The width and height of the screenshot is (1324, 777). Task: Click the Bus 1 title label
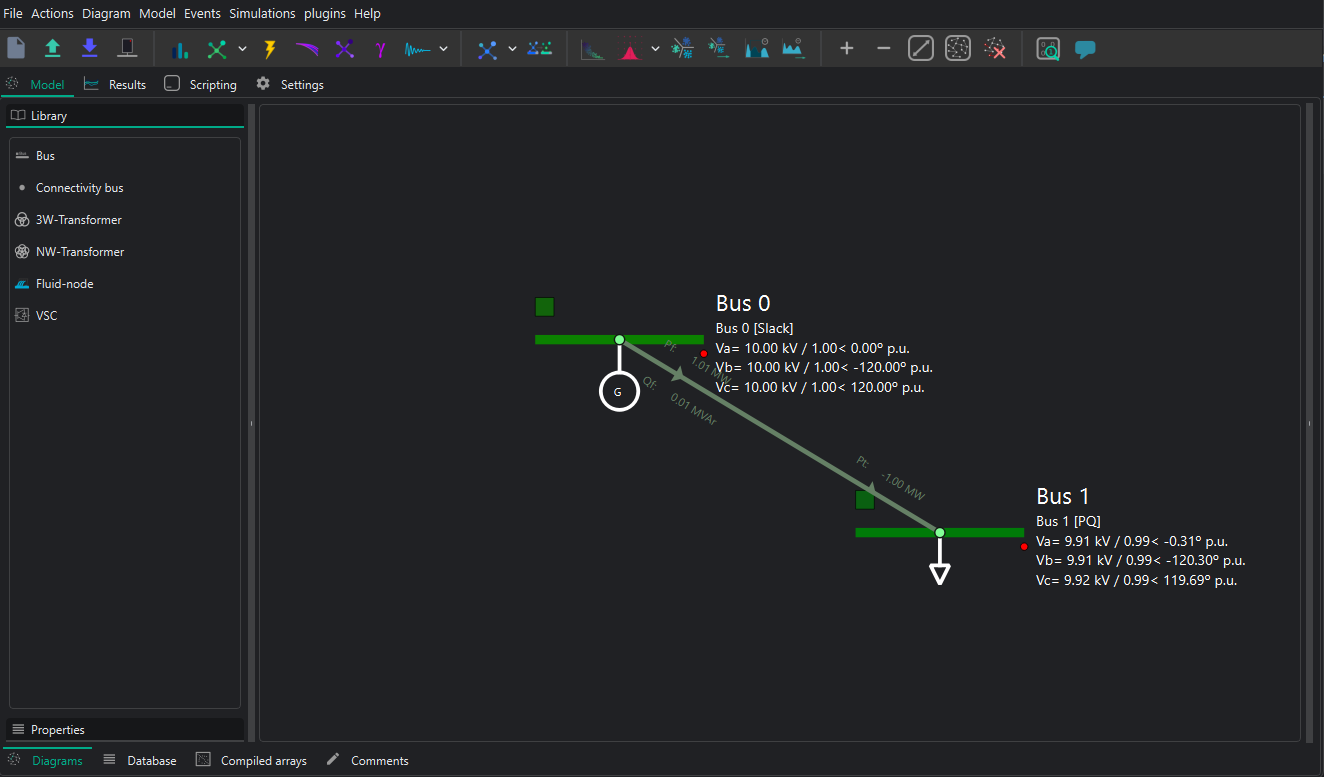click(x=1063, y=496)
